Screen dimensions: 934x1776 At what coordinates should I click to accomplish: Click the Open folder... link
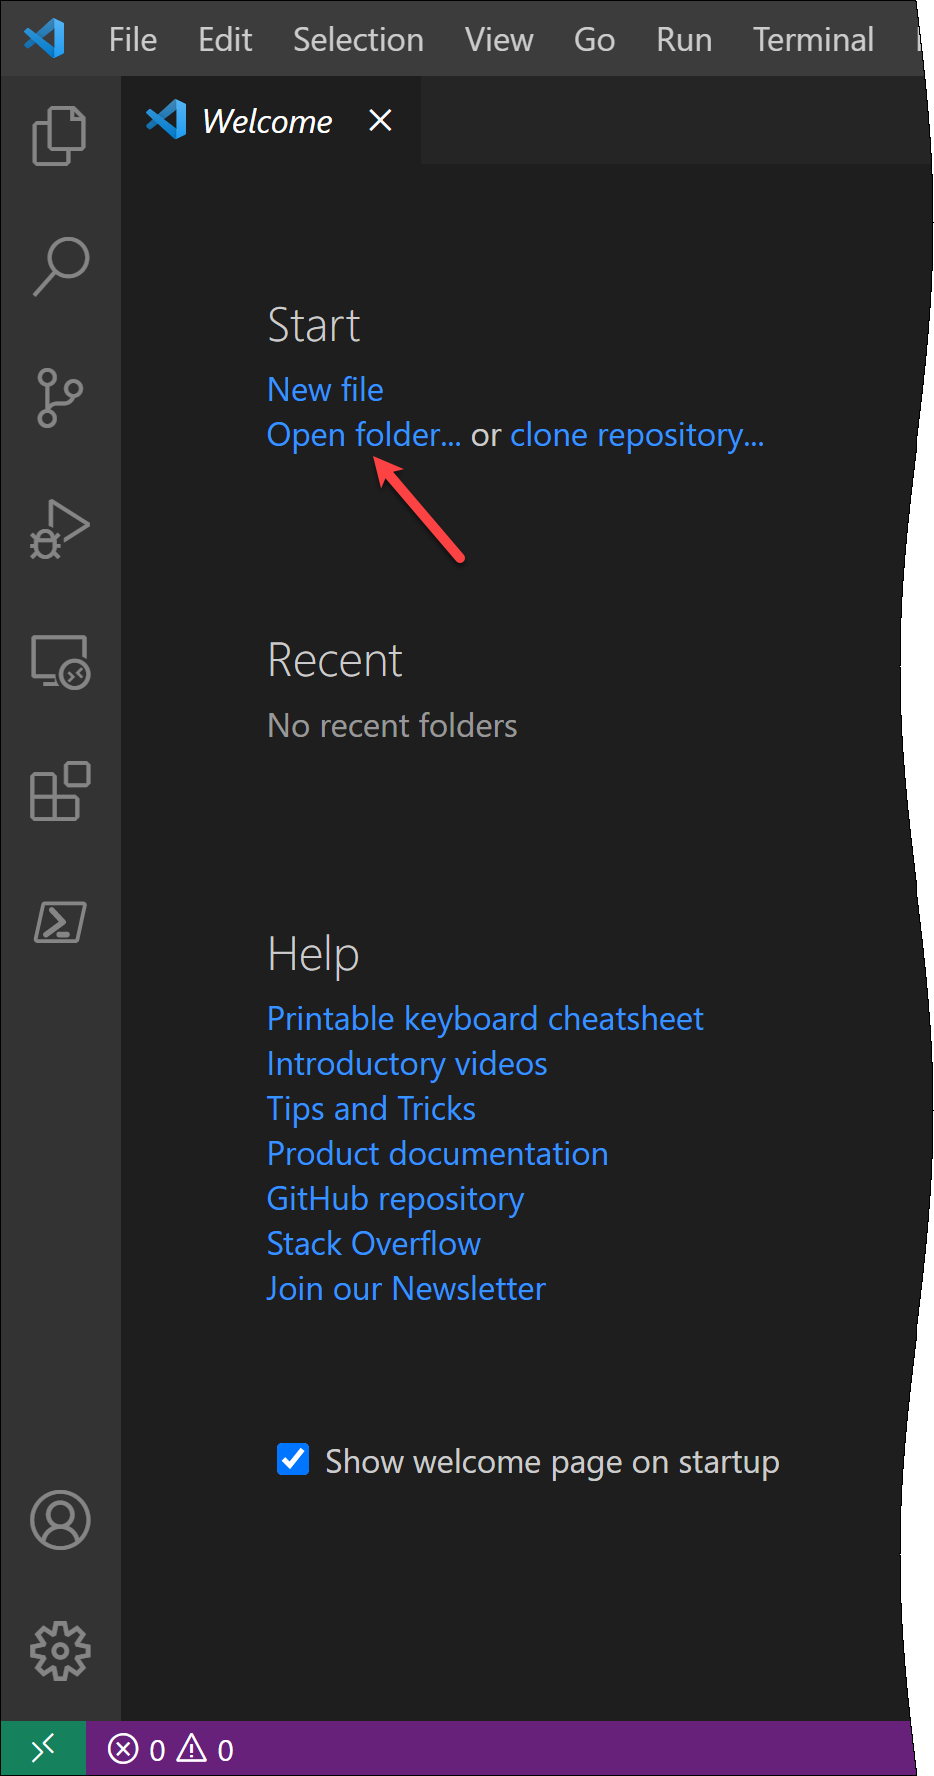(x=364, y=435)
